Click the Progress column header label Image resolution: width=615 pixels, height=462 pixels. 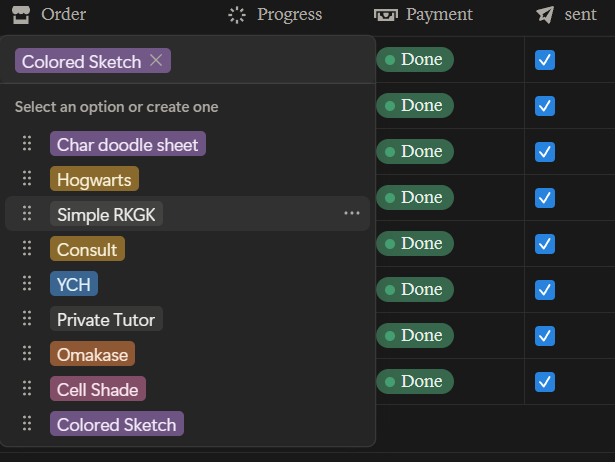[289, 15]
